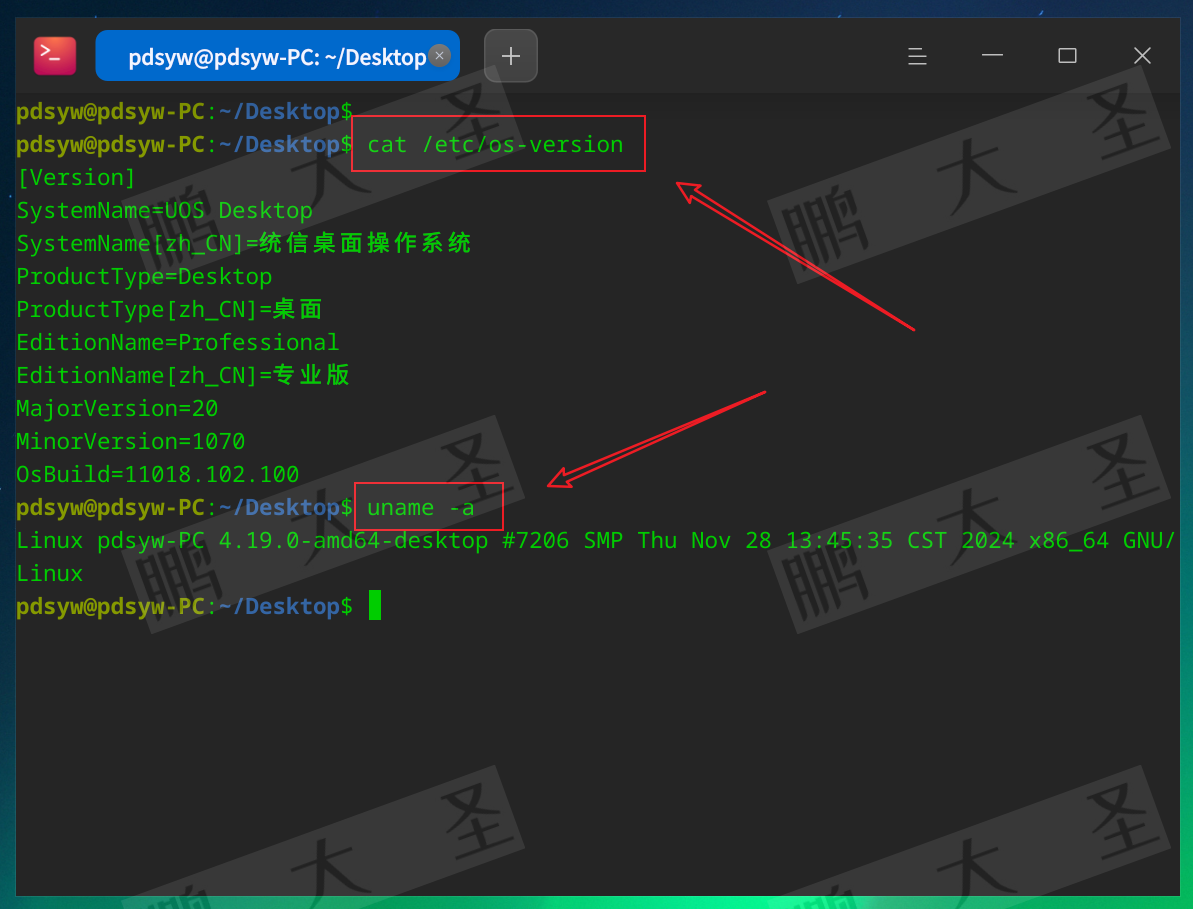Click the green terminal cursor block

point(375,605)
